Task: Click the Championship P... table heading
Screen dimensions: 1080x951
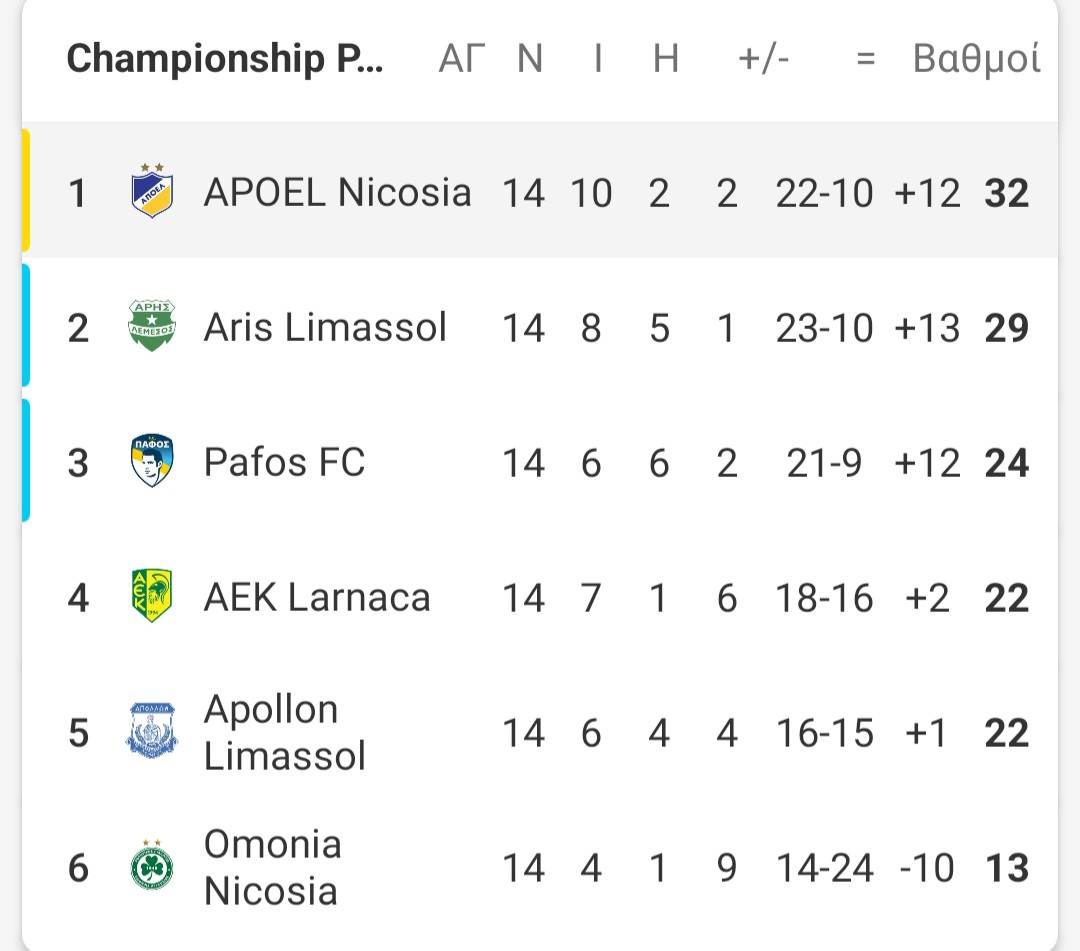Action: pyautogui.click(x=225, y=59)
